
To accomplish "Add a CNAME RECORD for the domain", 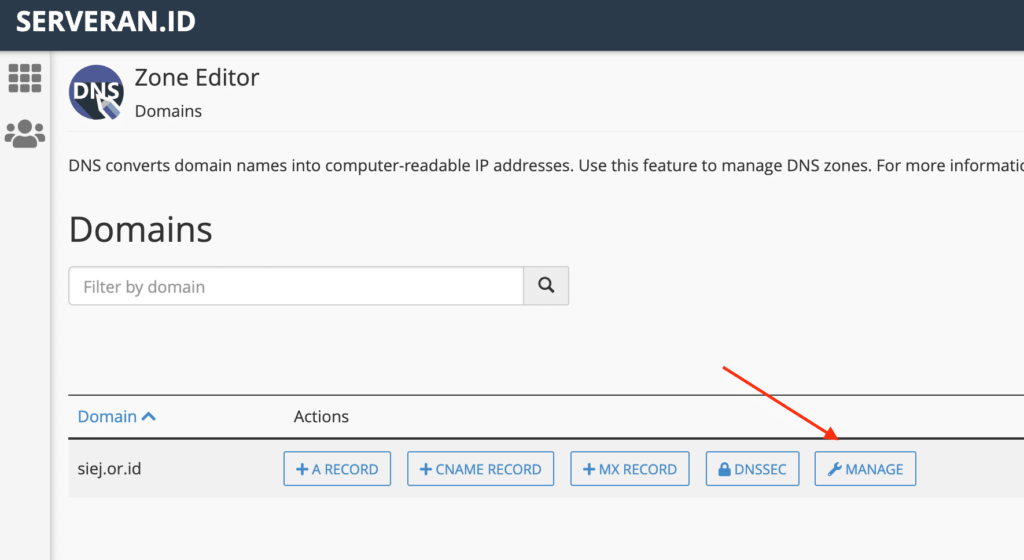I will point(481,469).
